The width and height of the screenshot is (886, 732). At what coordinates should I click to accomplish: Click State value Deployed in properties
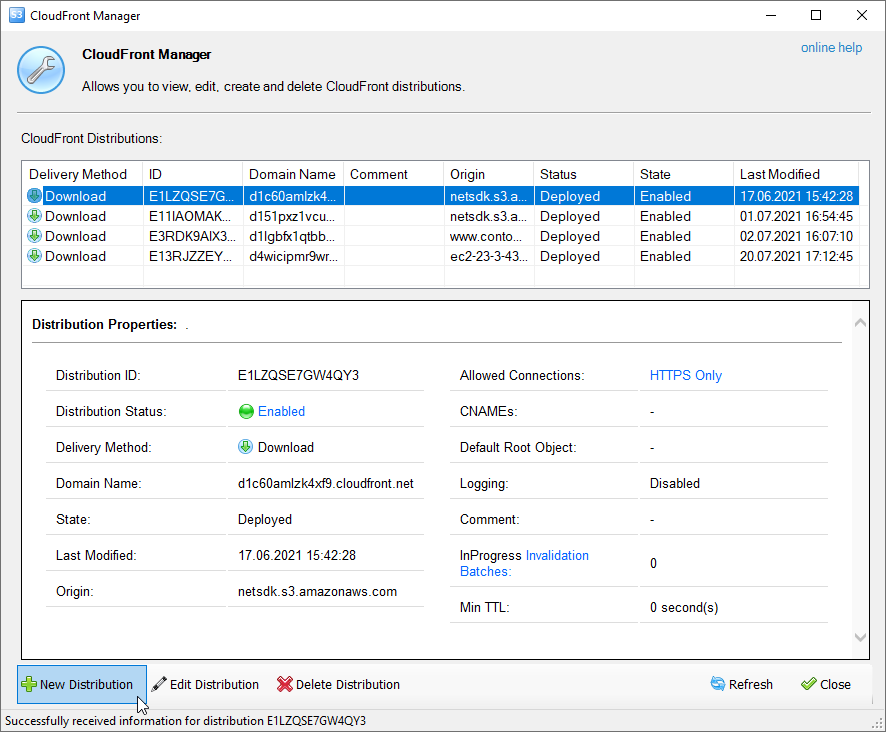(x=264, y=519)
